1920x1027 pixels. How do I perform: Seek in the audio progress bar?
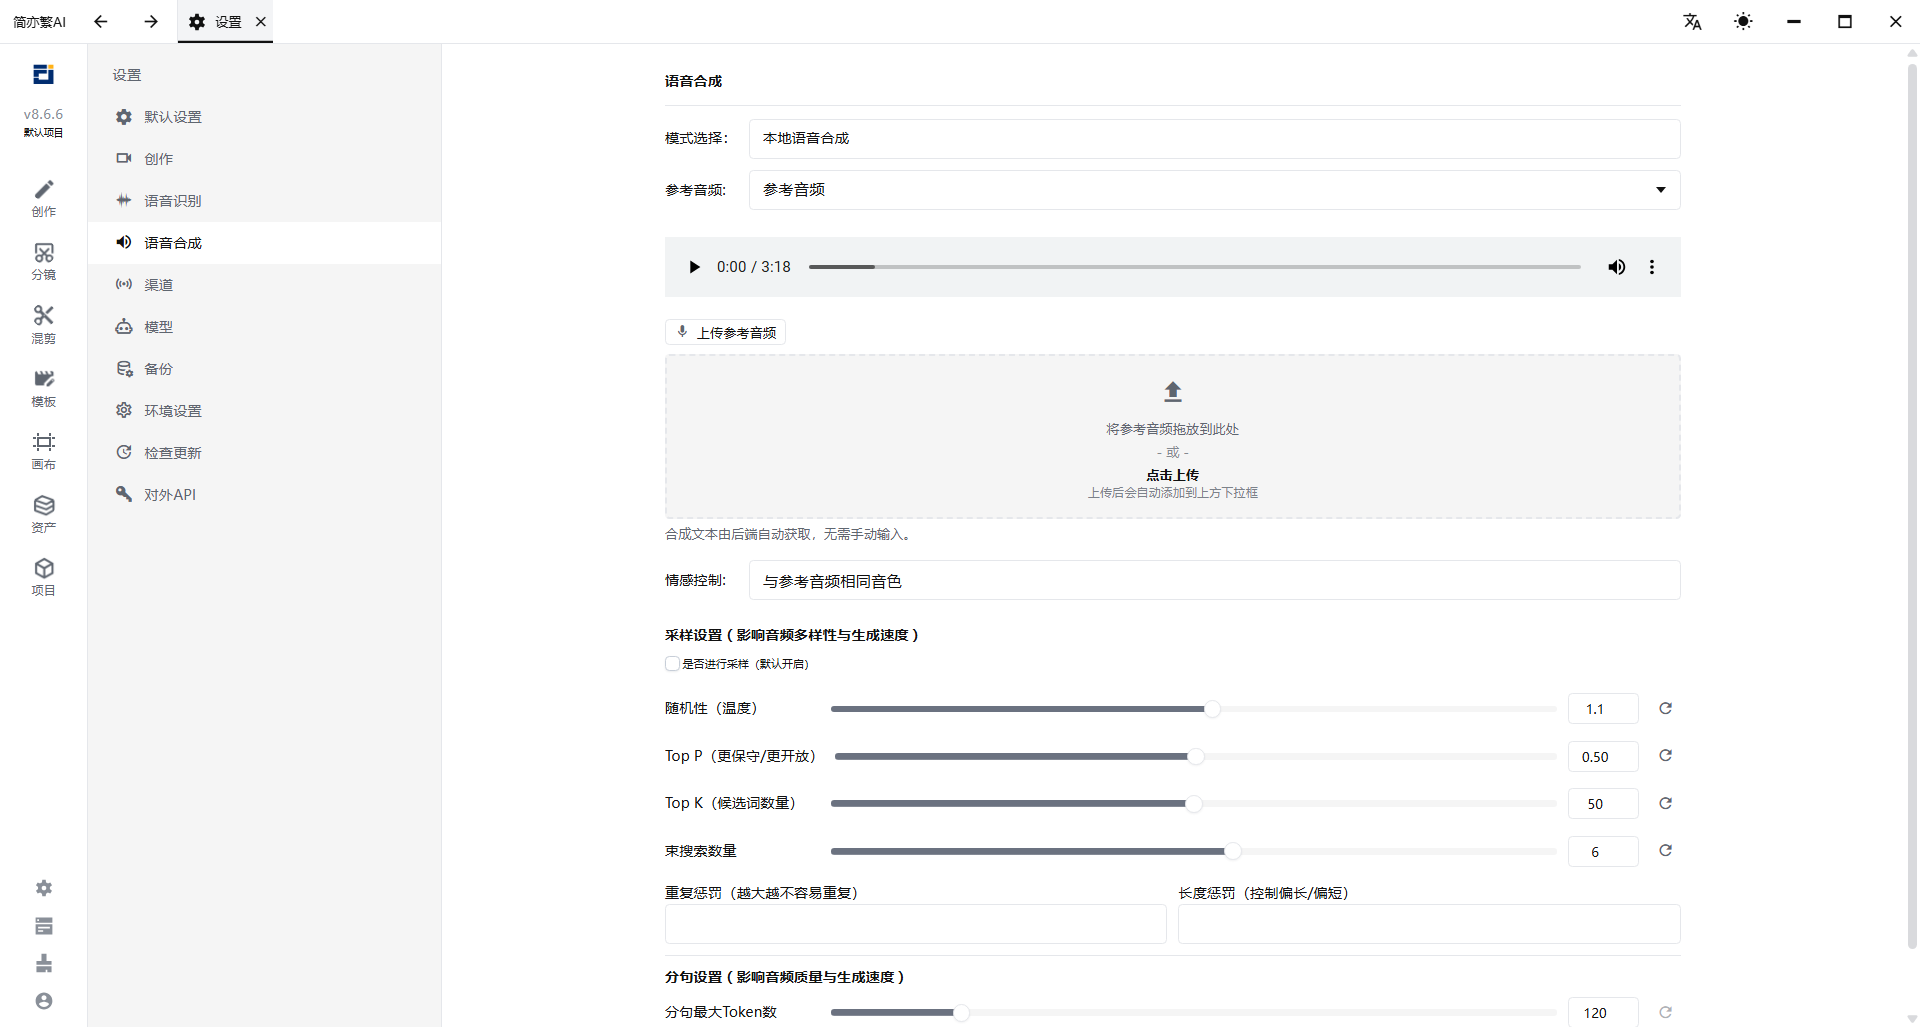click(x=1194, y=267)
